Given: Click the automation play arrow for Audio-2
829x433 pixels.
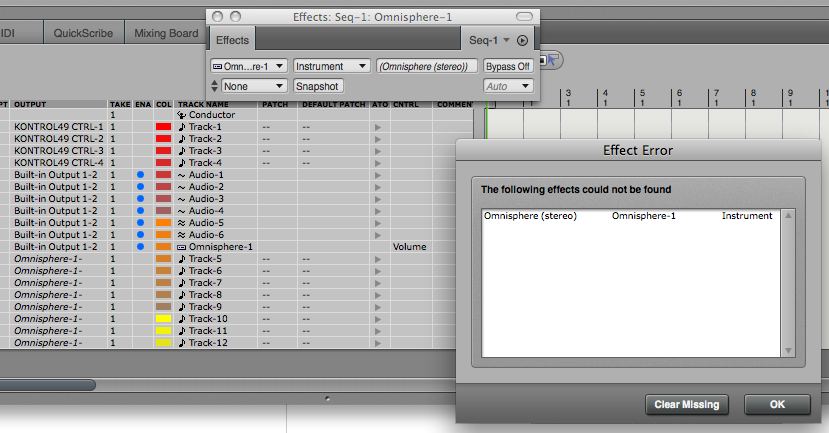Looking at the screenshot, I should (x=377, y=187).
